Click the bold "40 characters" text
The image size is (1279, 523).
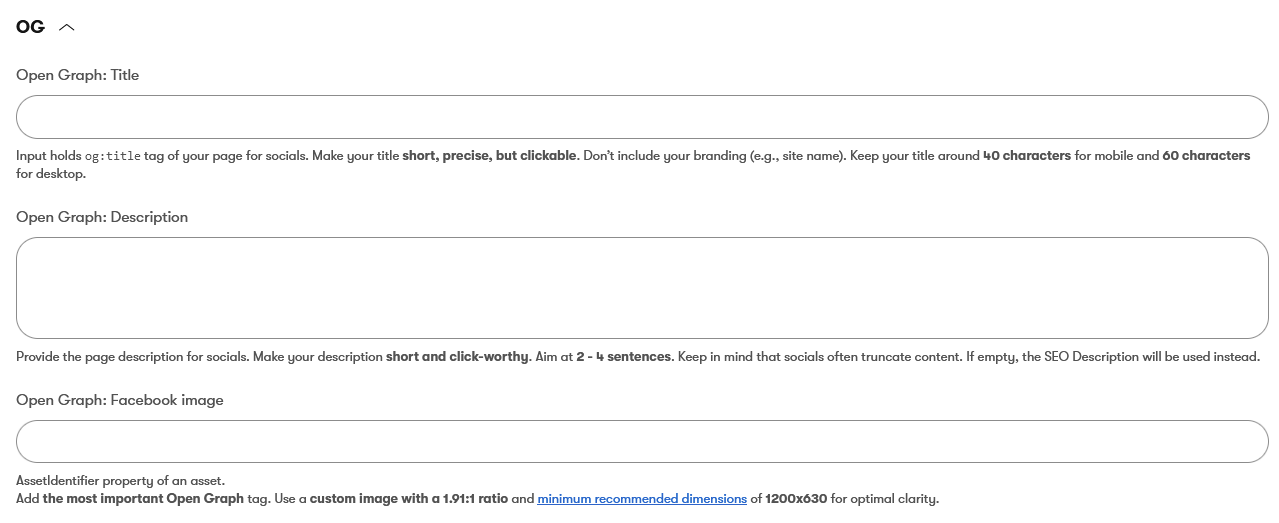pyautogui.click(x=1027, y=156)
